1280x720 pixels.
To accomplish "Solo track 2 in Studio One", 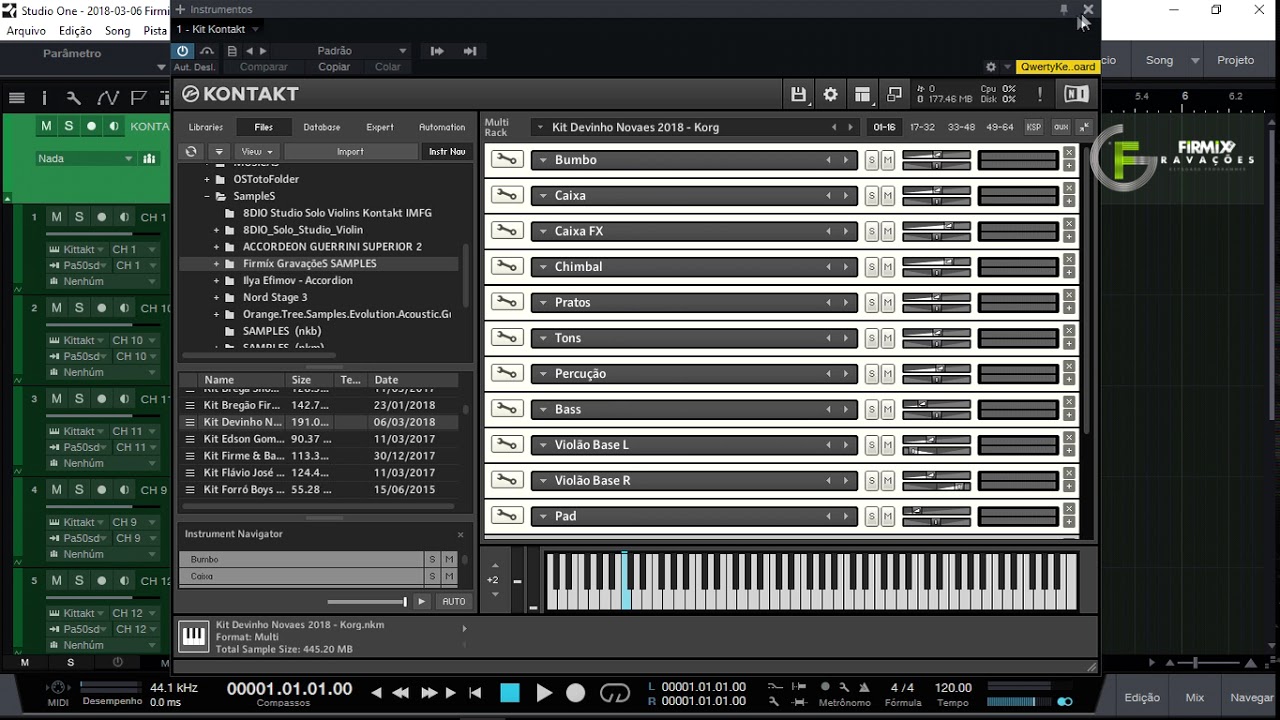I will click(79, 308).
